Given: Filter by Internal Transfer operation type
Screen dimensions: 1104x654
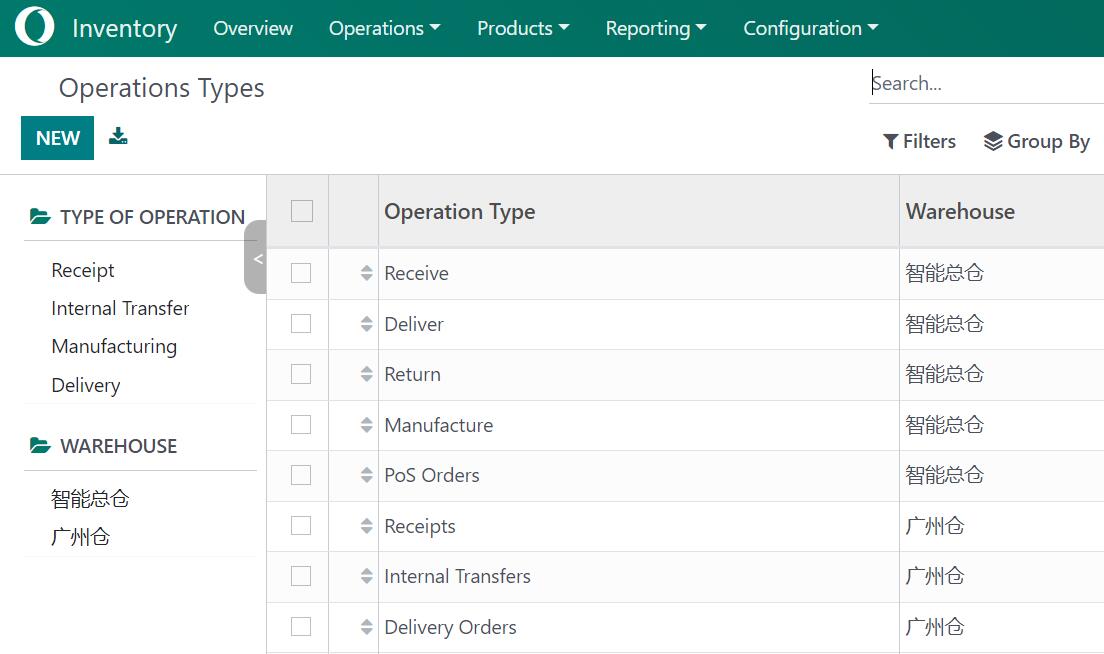Looking at the screenshot, I should click(x=120, y=308).
